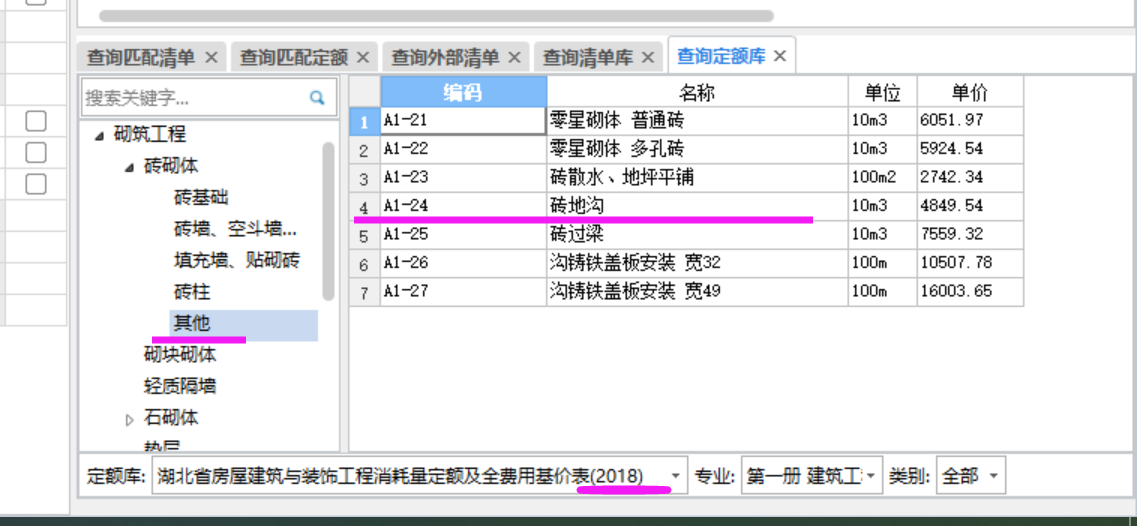Select 砖基础 in the tree
The height and width of the screenshot is (526, 1137).
coord(202,197)
